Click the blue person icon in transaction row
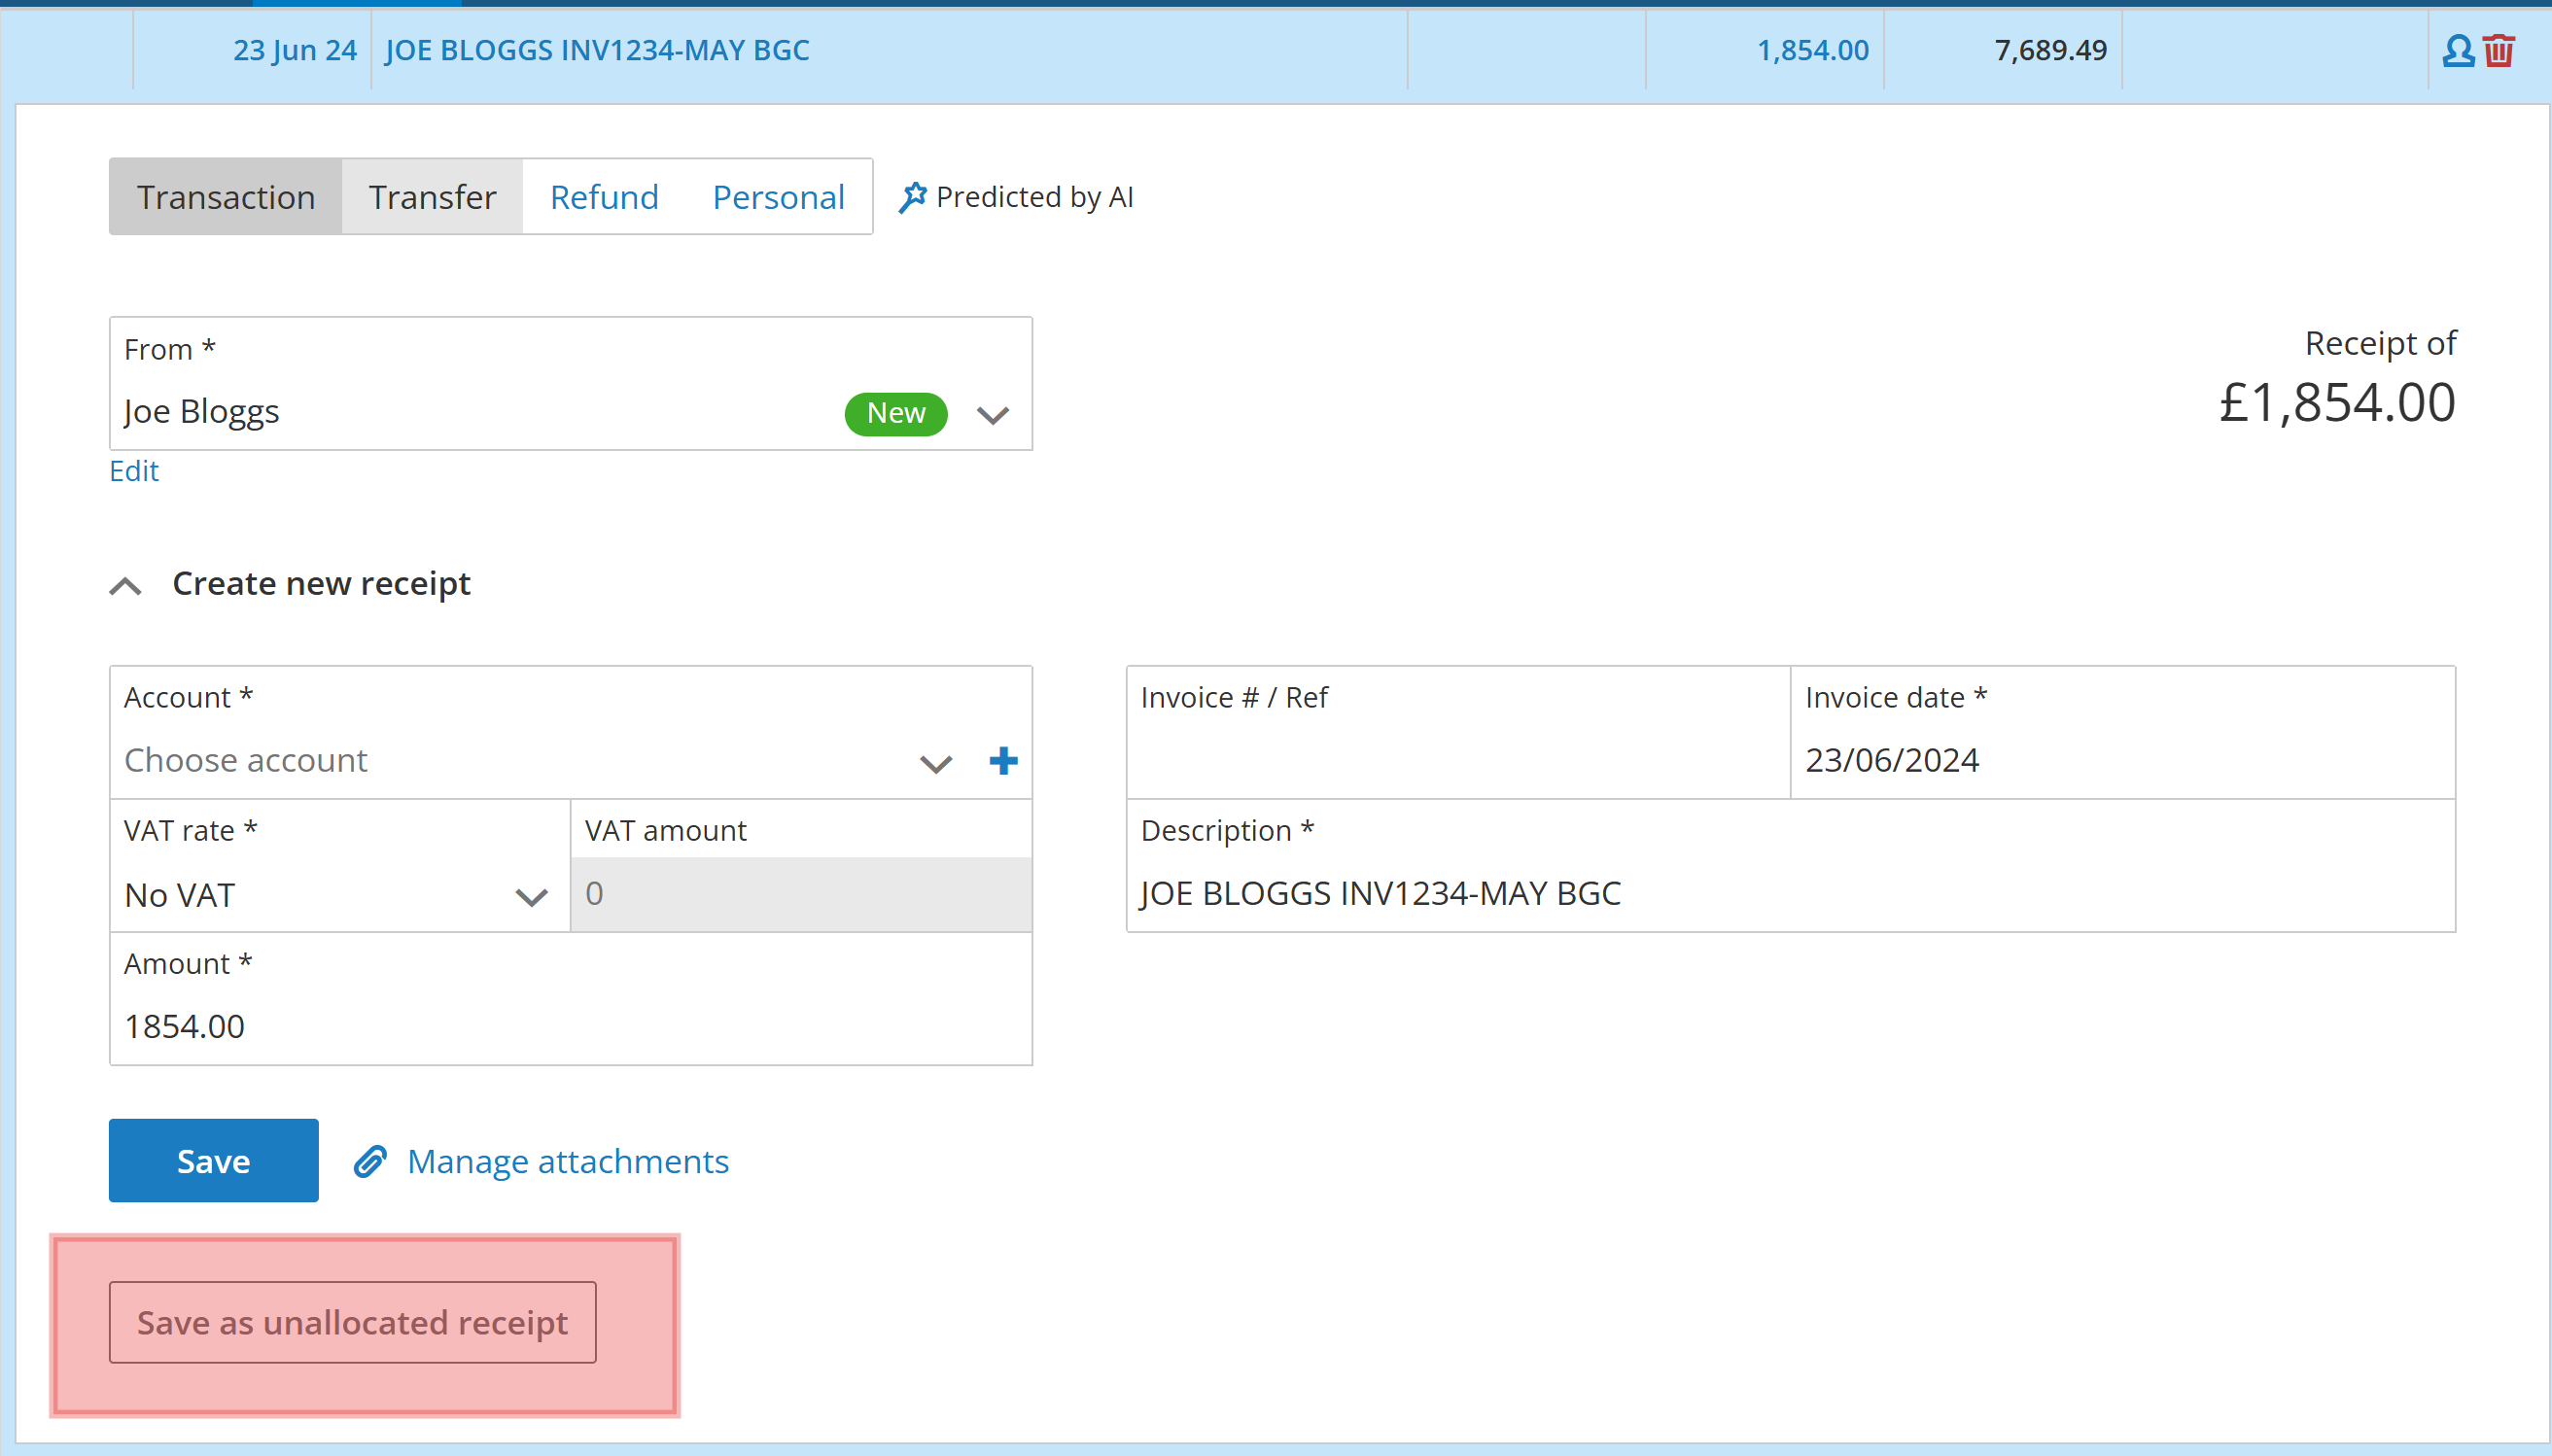The image size is (2552, 1456). 2458,50
